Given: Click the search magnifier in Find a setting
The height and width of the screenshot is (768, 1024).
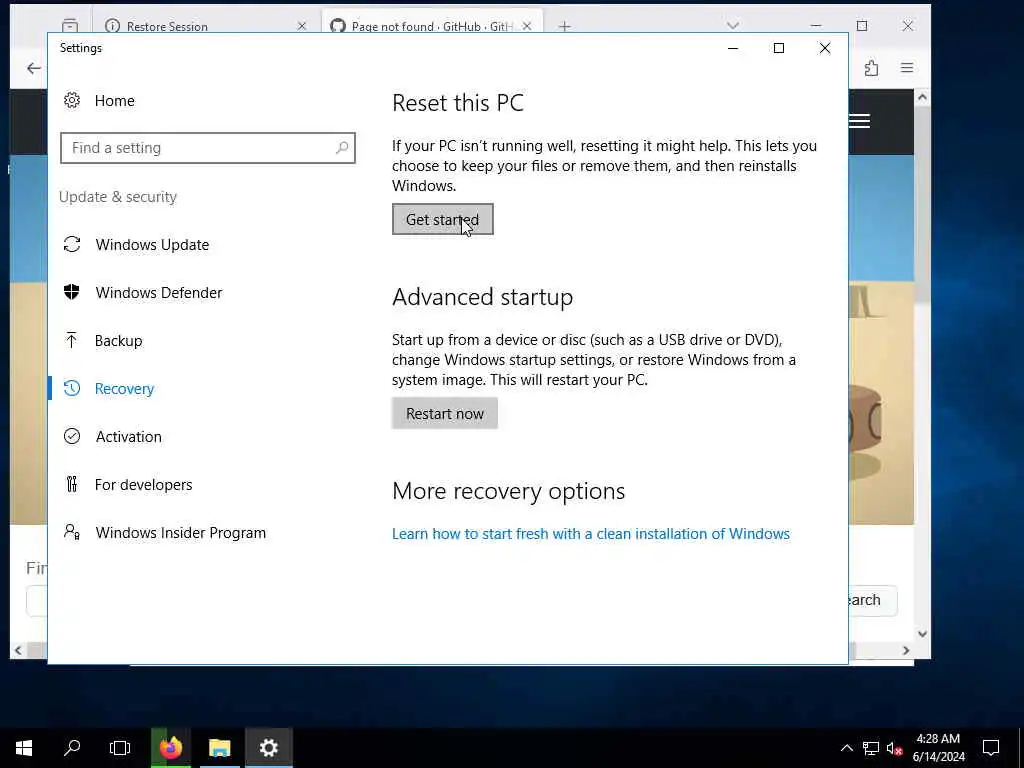Looking at the screenshot, I should point(342,148).
